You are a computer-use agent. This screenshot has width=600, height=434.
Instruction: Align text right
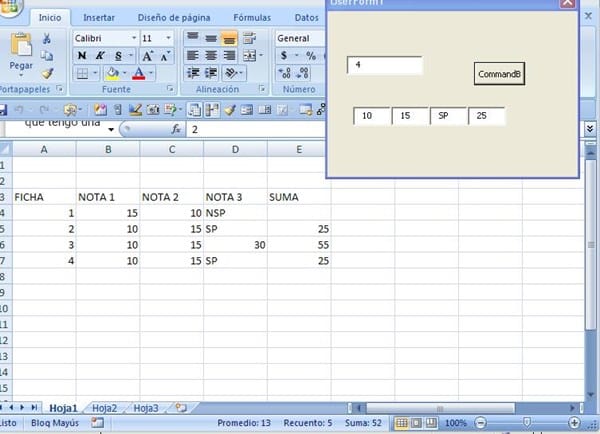click(x=229, y=56)
